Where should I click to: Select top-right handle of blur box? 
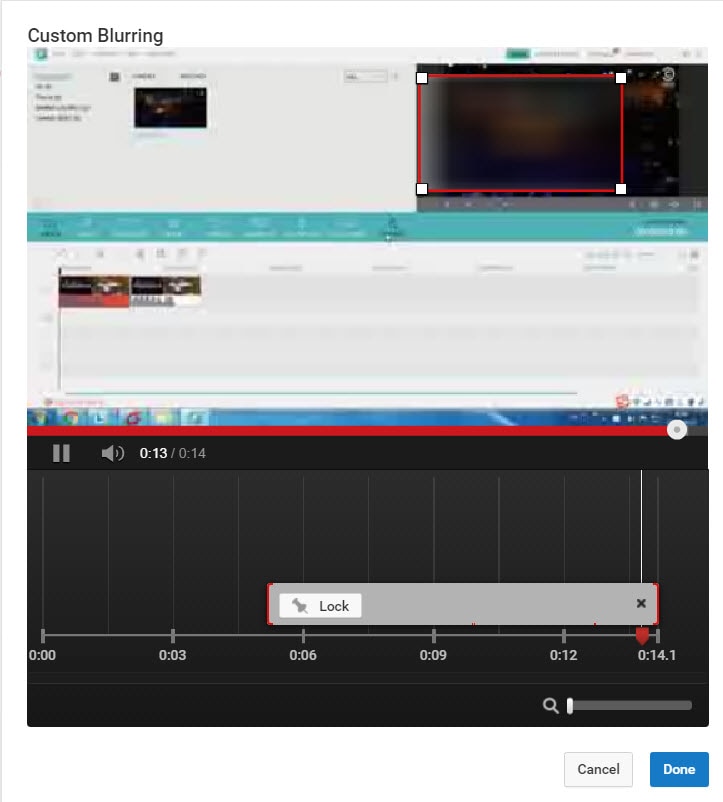point(621,78)
